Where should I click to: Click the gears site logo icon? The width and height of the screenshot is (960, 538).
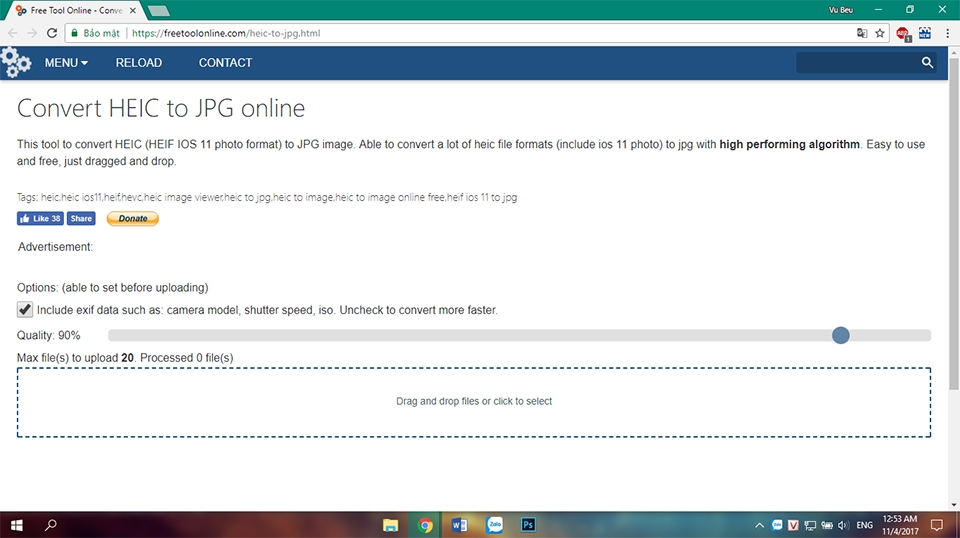pyautogui.click(x=15, y=62)
